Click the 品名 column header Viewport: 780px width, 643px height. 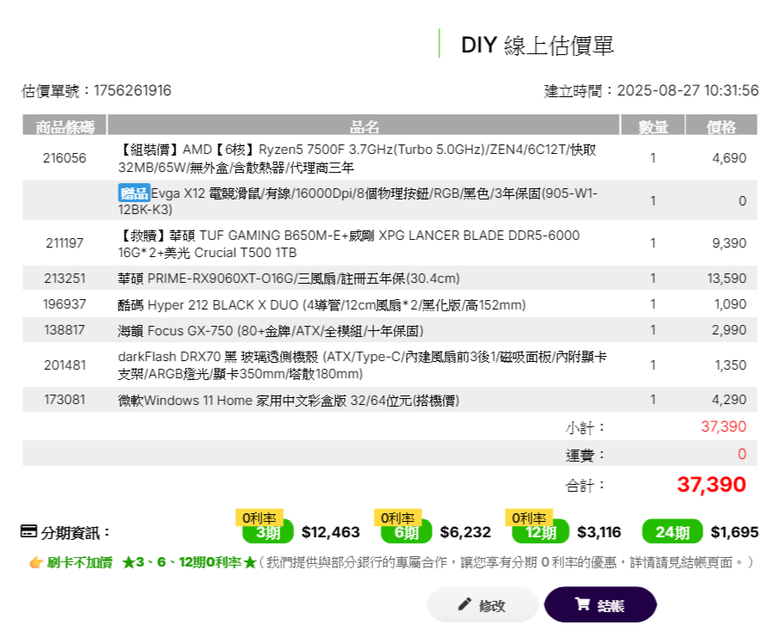(364, 125)
